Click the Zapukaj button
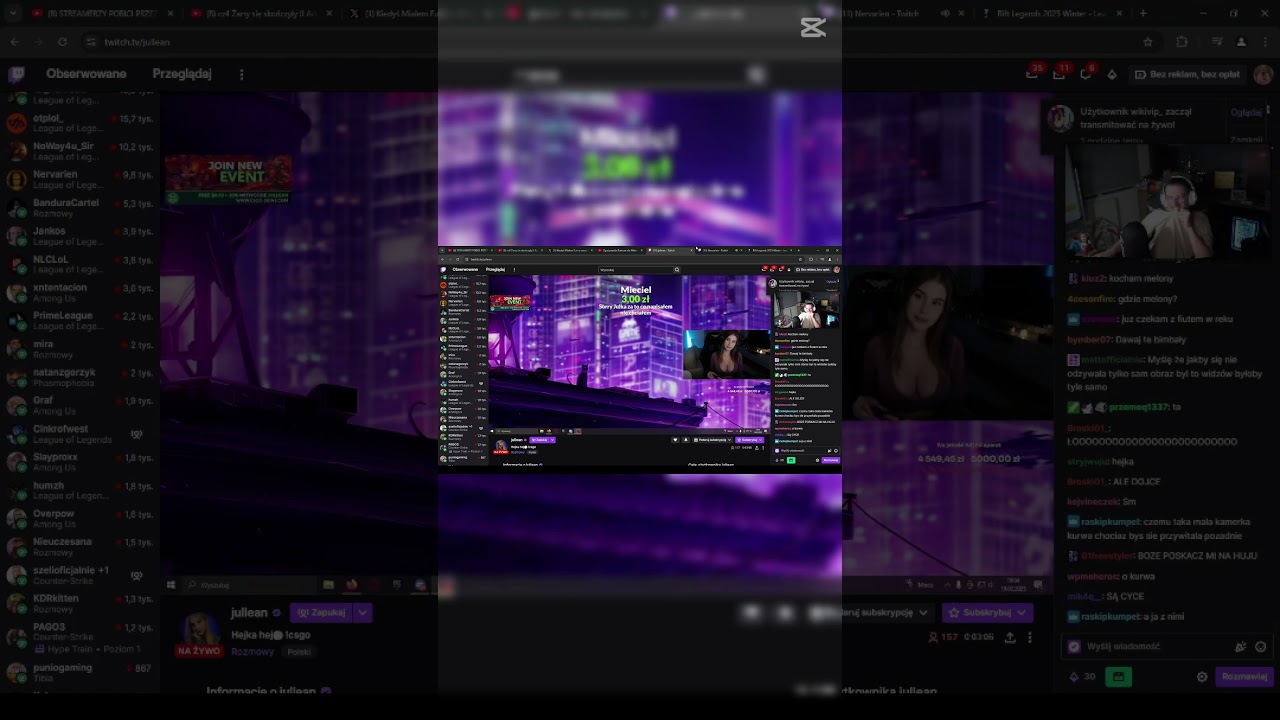This screenshot has height=720, width=1280. (320, 612)
